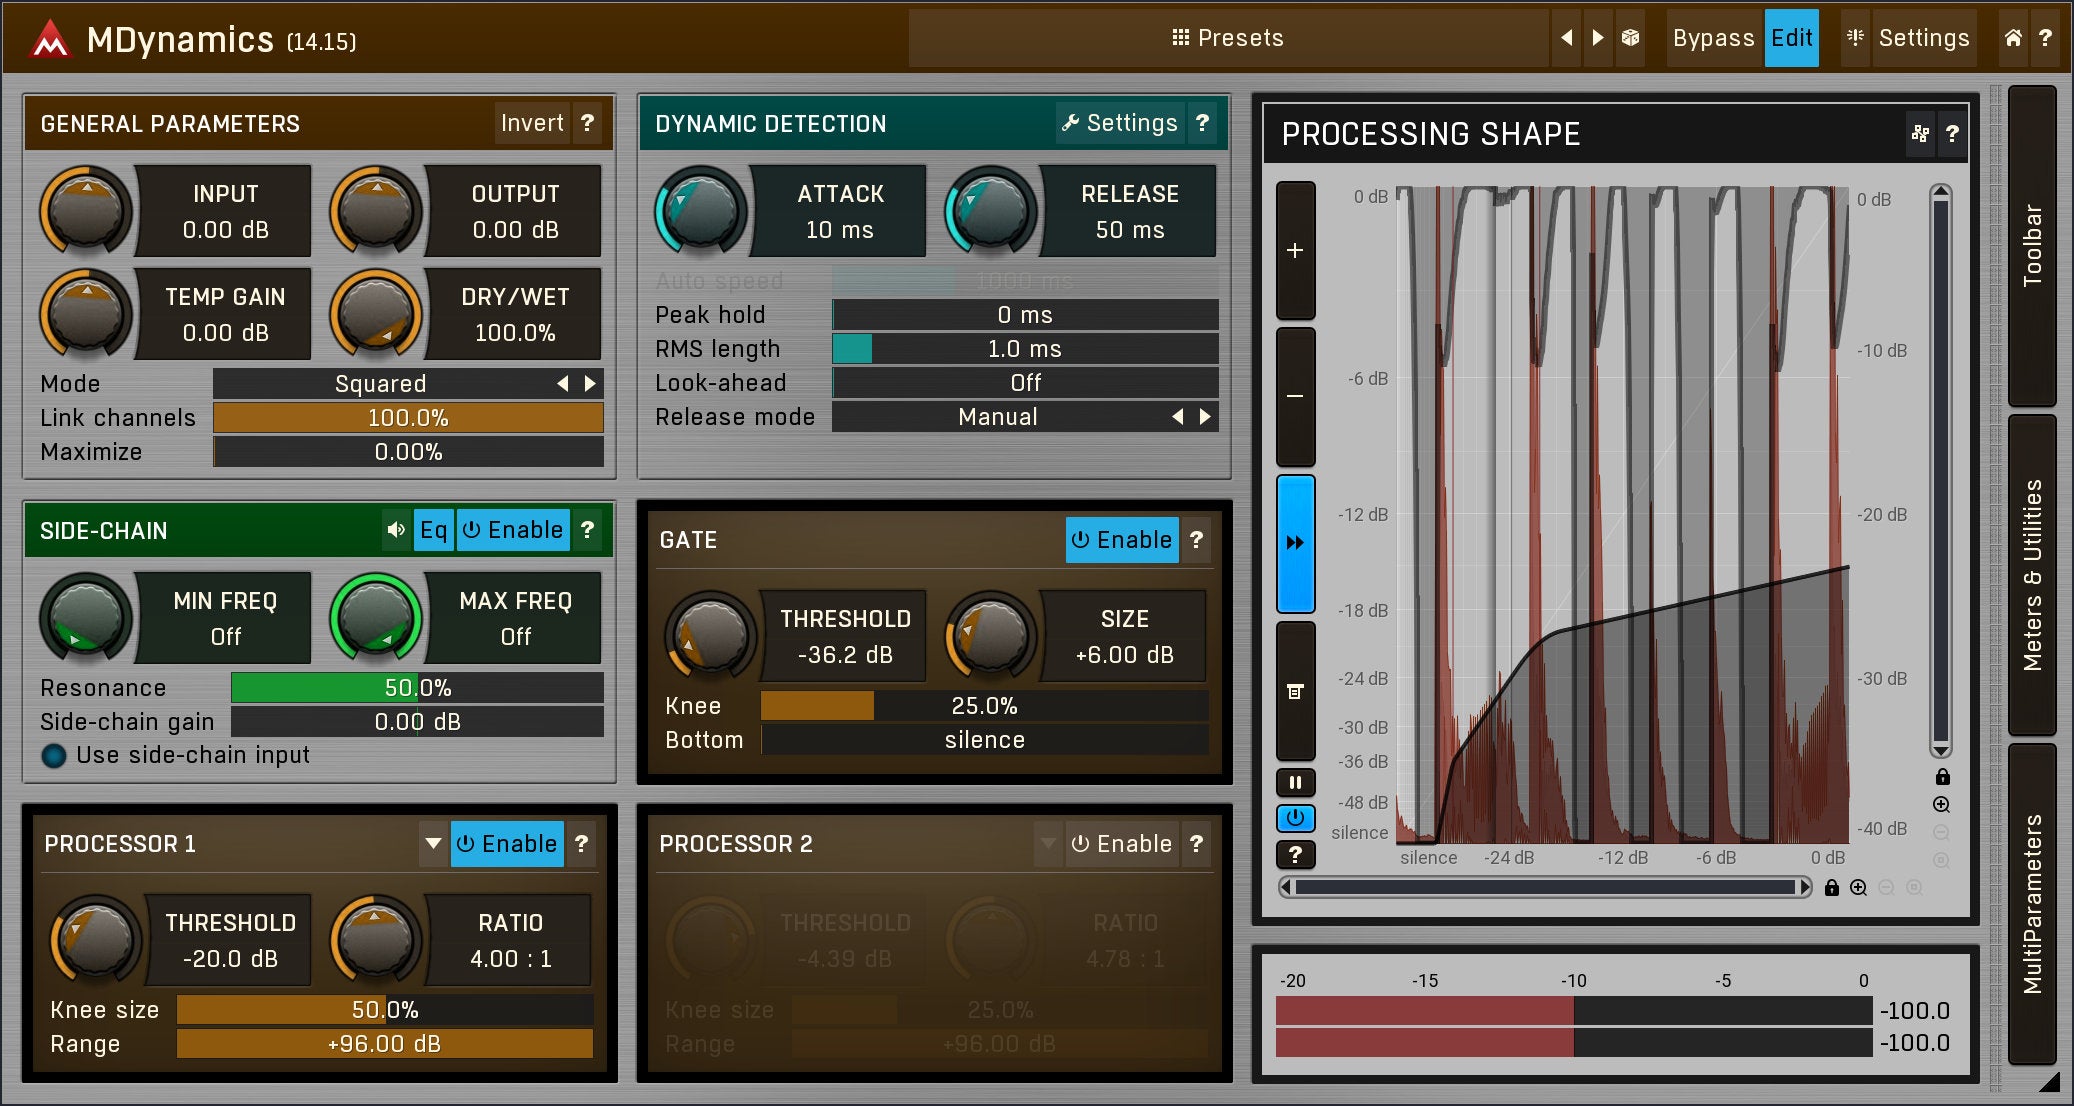Click the Invert button in General Parameters
The image size is (2074, 1106).
(x=532, y=123)
